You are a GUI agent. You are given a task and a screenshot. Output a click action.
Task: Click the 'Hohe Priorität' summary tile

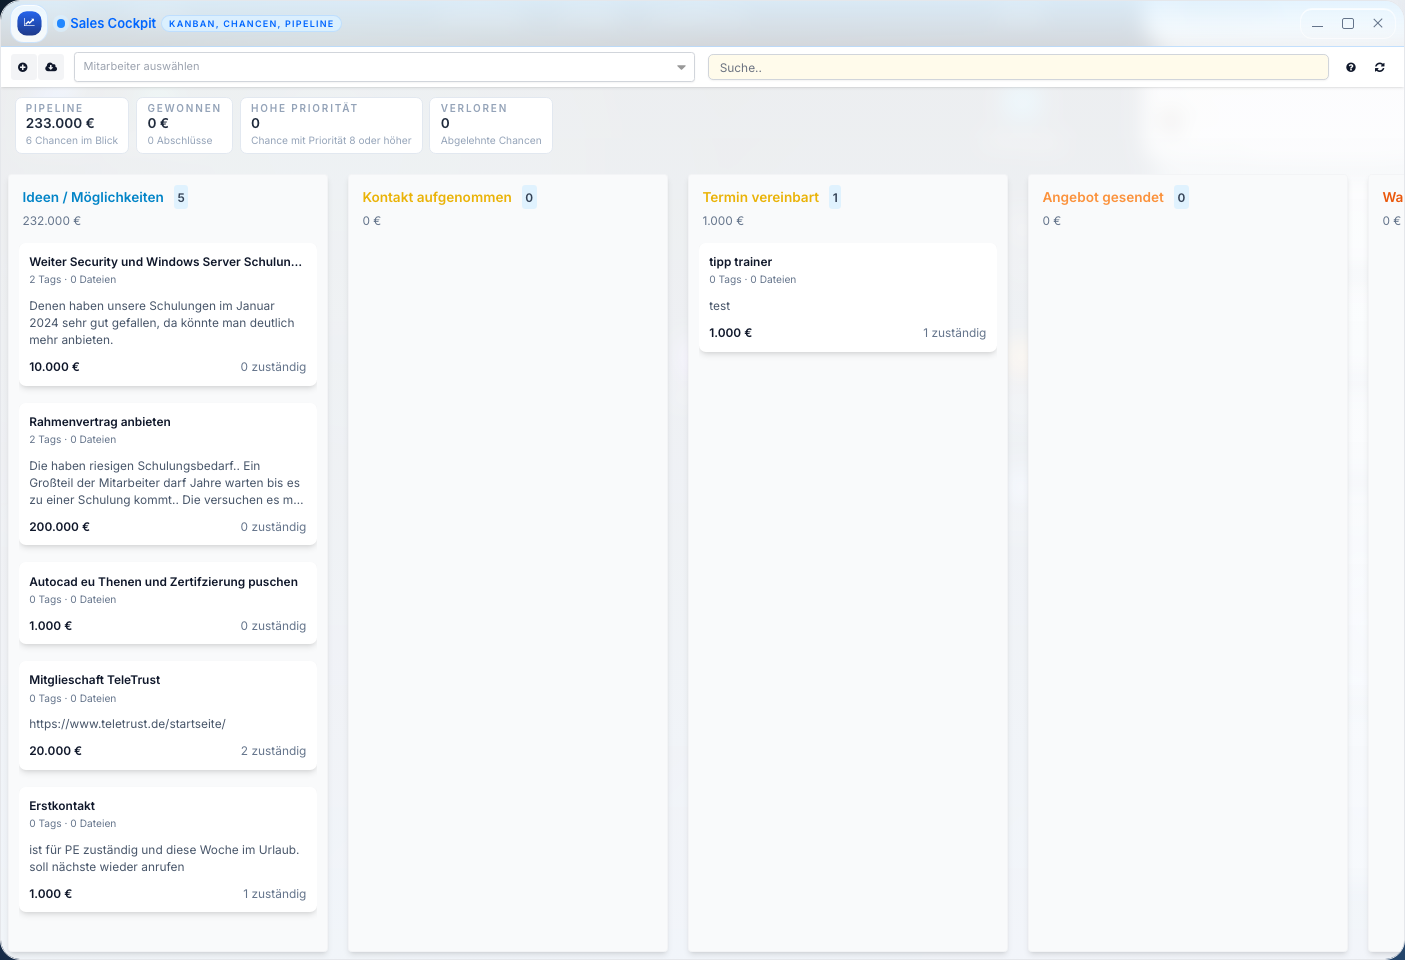tap(331, 125)
